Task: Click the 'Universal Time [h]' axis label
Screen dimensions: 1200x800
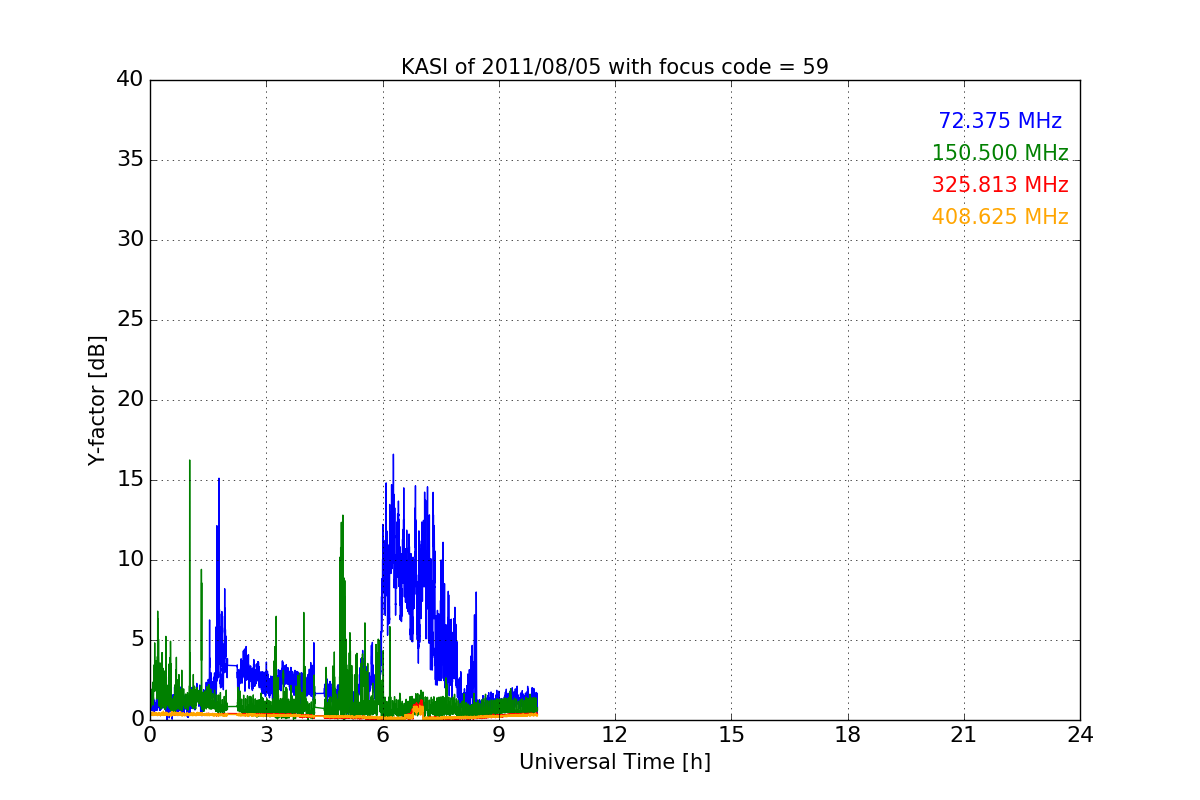Action: [615, 762]
